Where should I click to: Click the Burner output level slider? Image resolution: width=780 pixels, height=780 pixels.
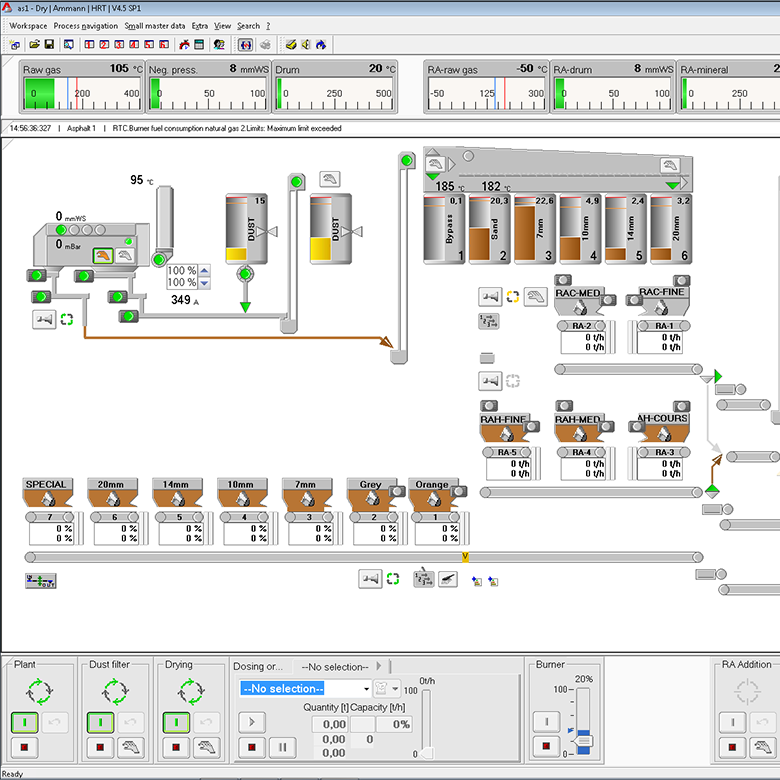click(x=585, y=741)
